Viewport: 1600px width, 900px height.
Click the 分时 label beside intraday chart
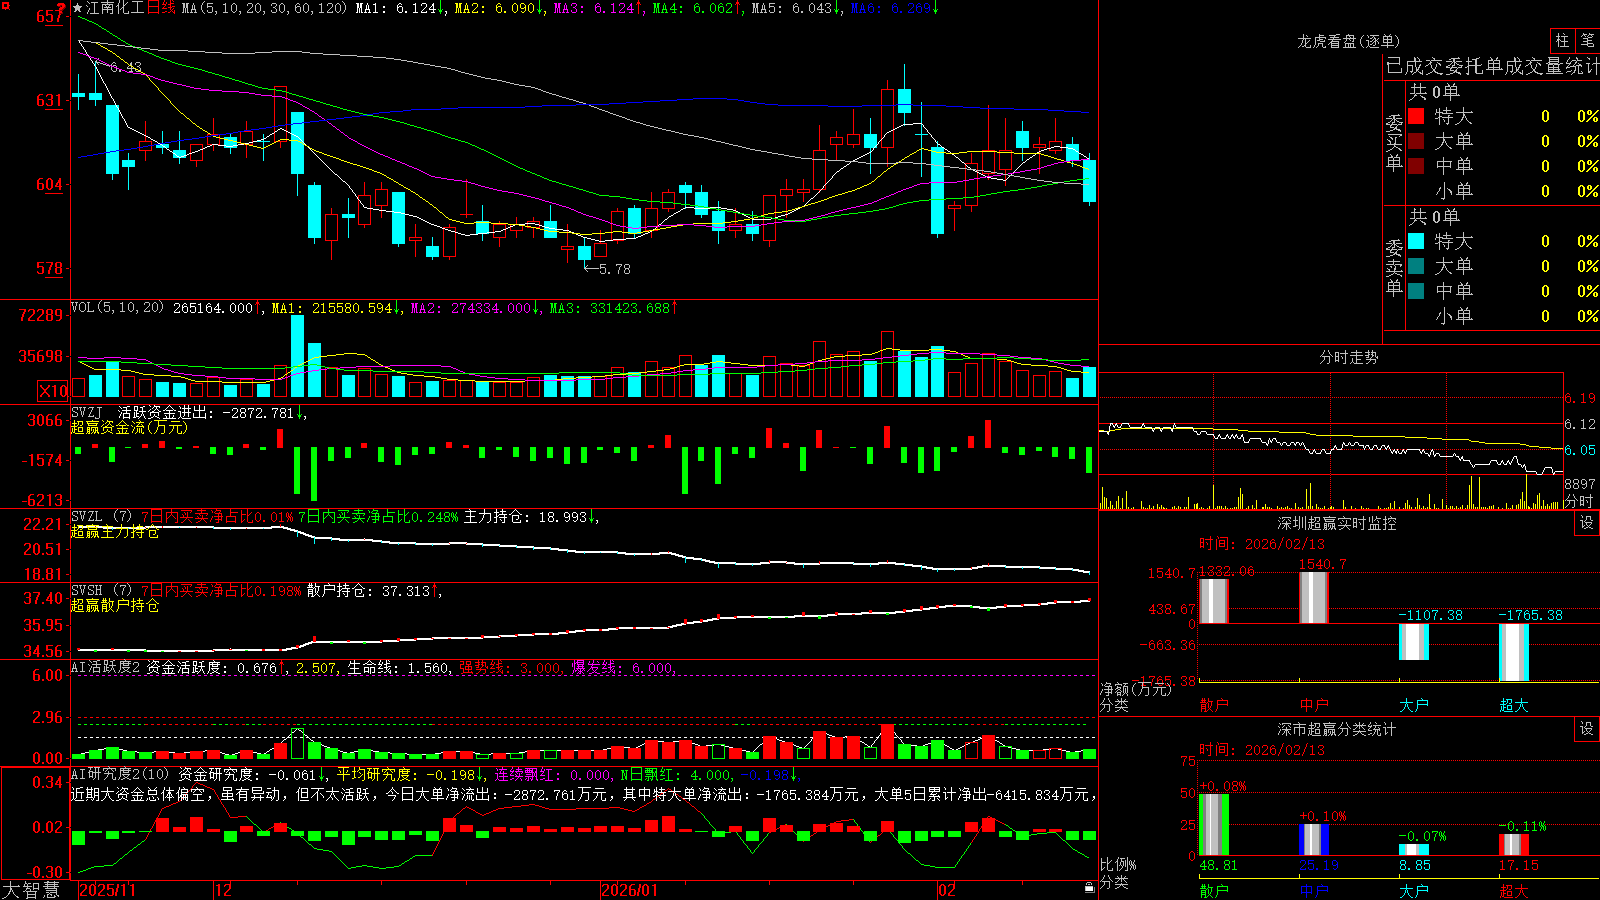coord(1578,501)
